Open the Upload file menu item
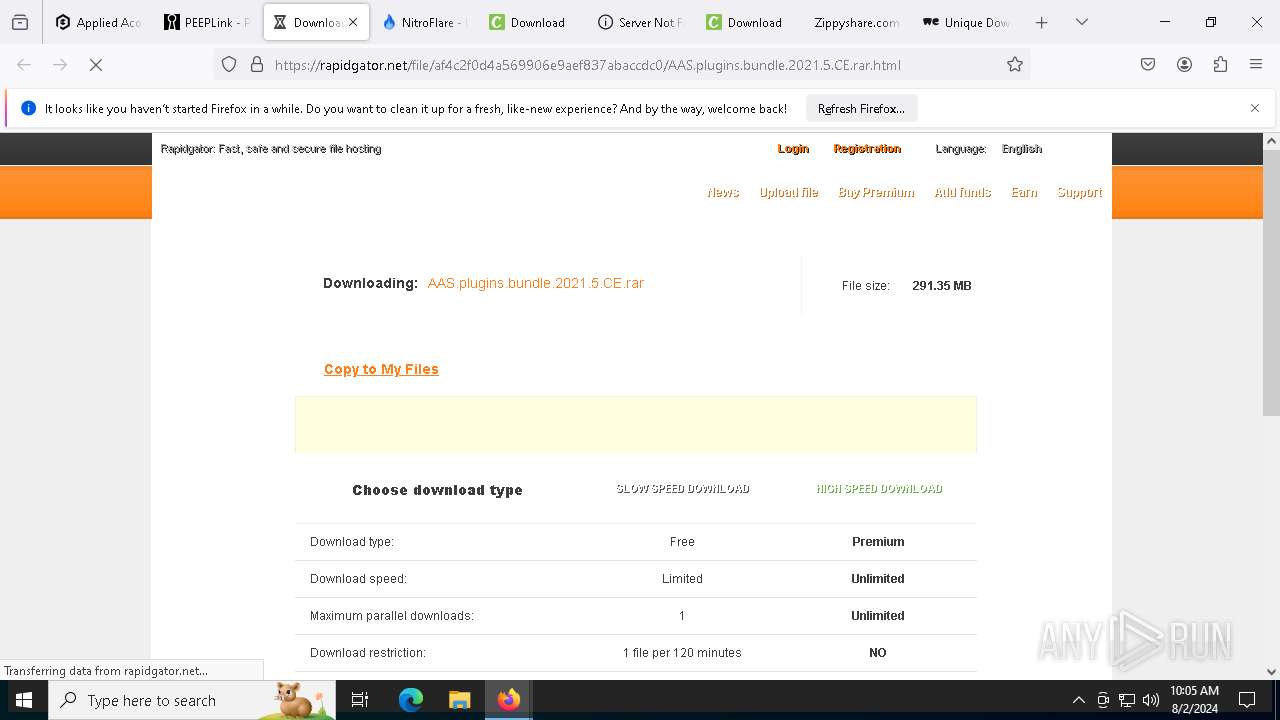 click(x=789, y=192)
